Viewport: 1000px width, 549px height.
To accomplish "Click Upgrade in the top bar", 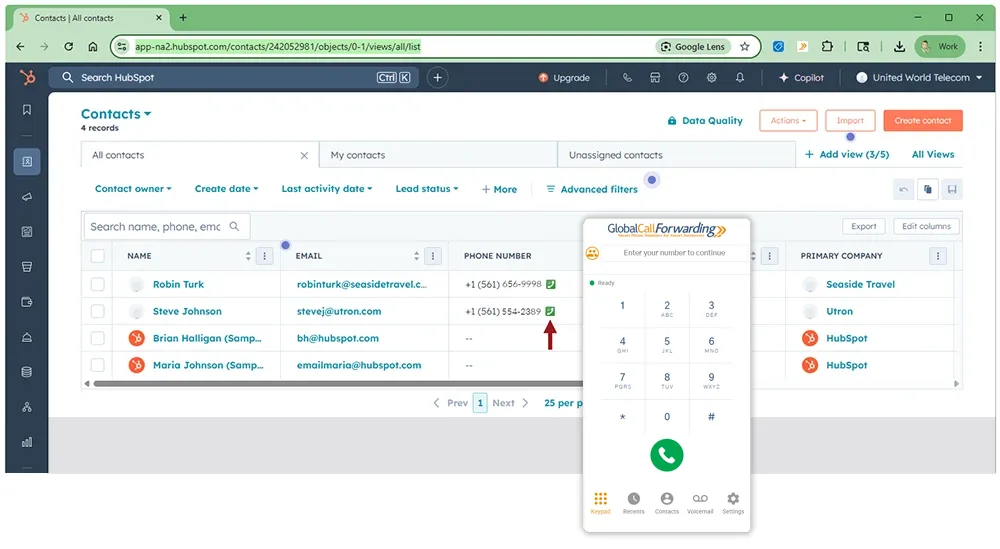I will point(564,78).
